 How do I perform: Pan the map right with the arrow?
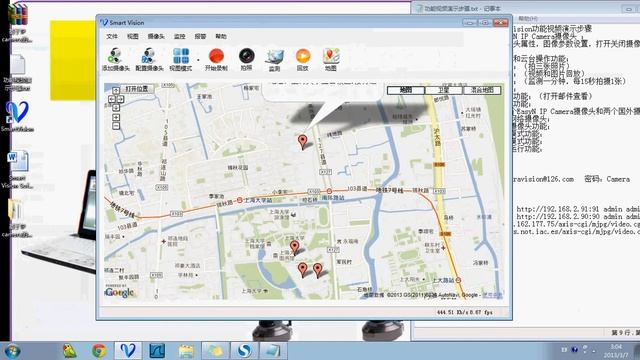coord(120,99)
